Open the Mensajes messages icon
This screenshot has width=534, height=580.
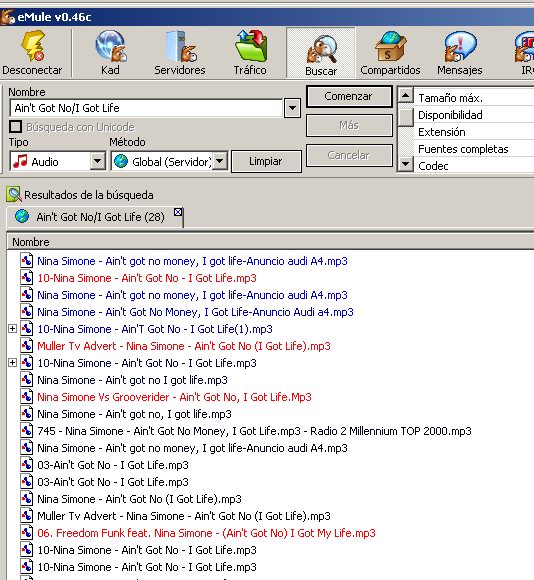click(x=460, y=46)
